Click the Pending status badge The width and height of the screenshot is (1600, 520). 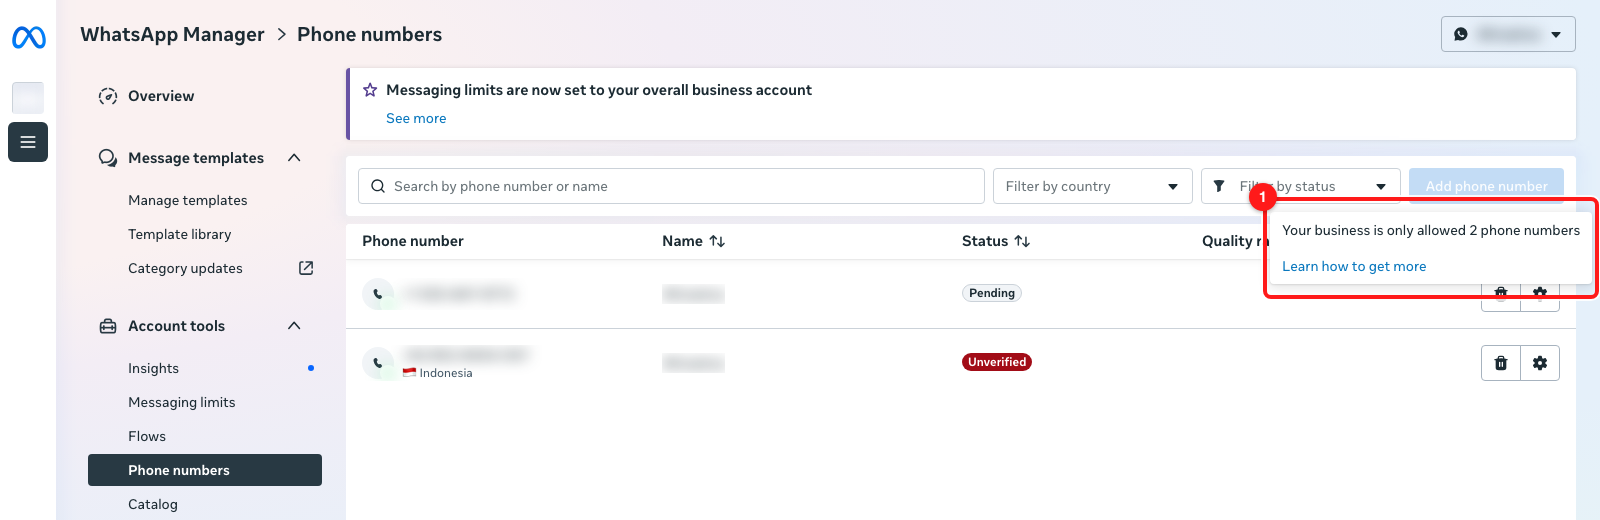pyautogui.click(x=992, y=293)
